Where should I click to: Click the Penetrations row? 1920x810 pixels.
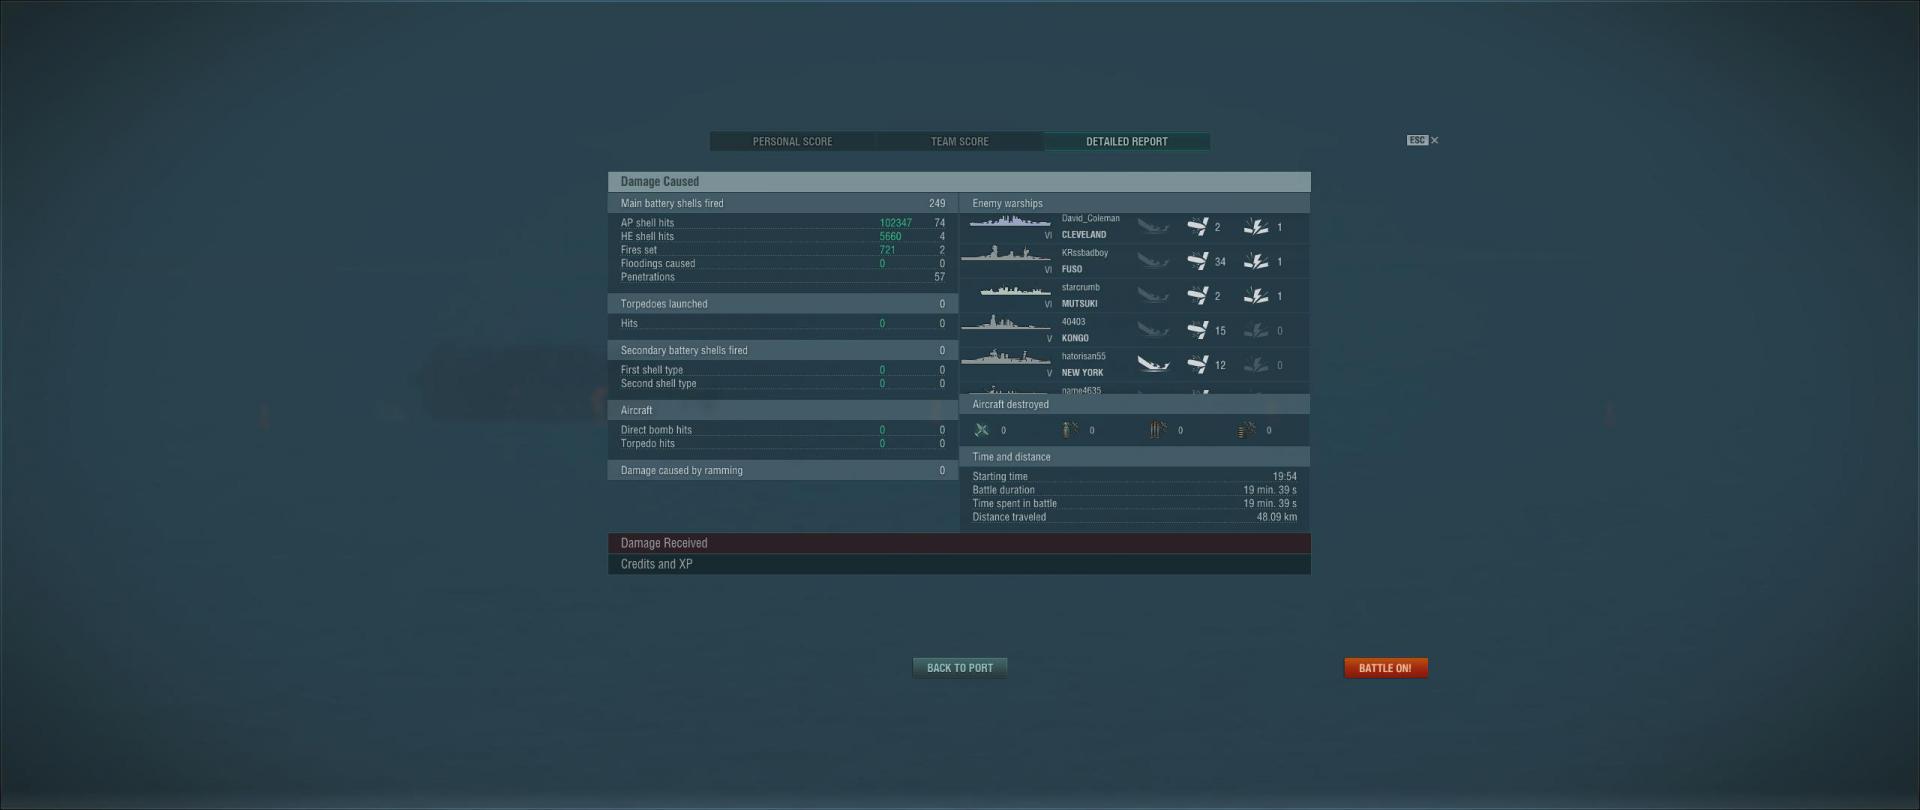(783, 277)
